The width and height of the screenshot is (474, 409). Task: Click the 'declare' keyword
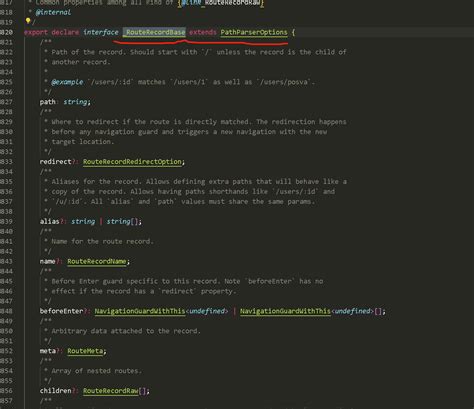(65, 32)
